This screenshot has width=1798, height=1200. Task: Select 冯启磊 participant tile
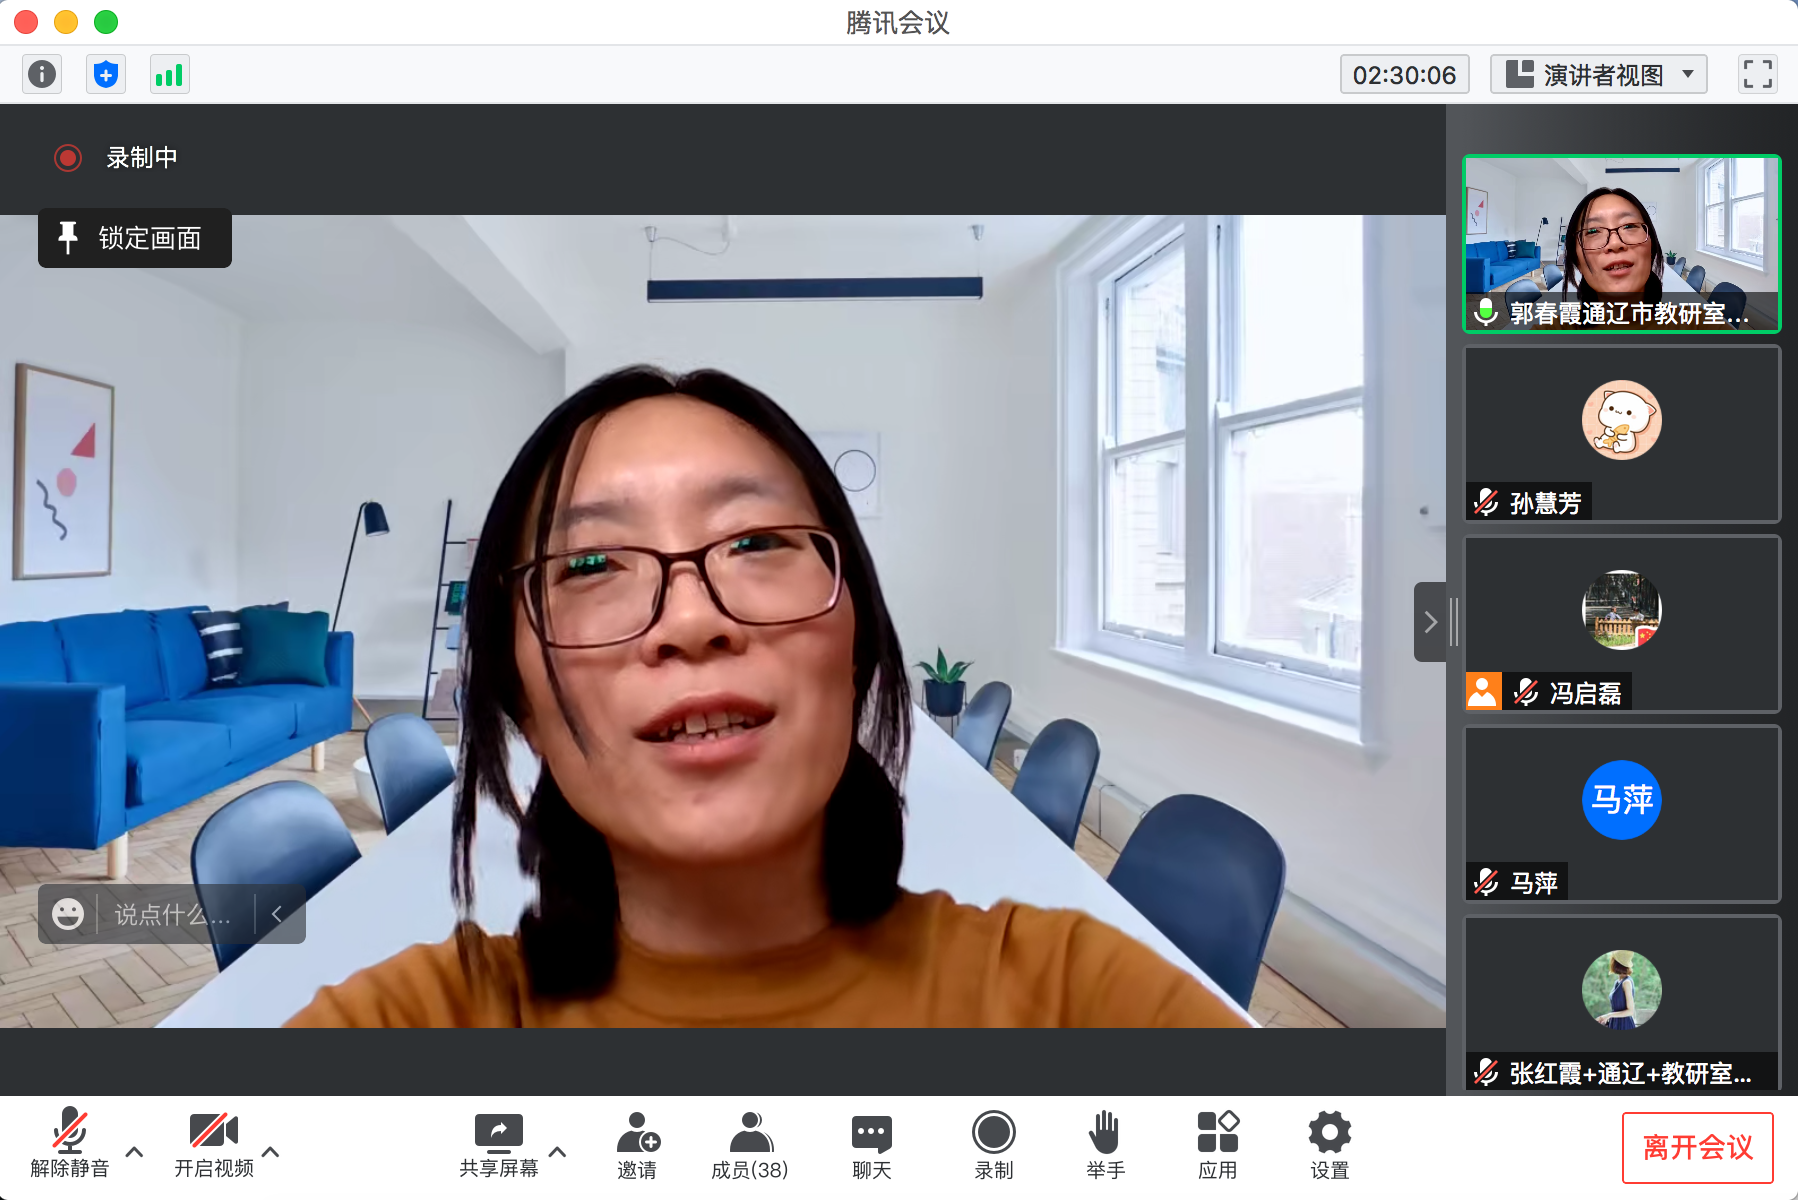coord(1621,624)
